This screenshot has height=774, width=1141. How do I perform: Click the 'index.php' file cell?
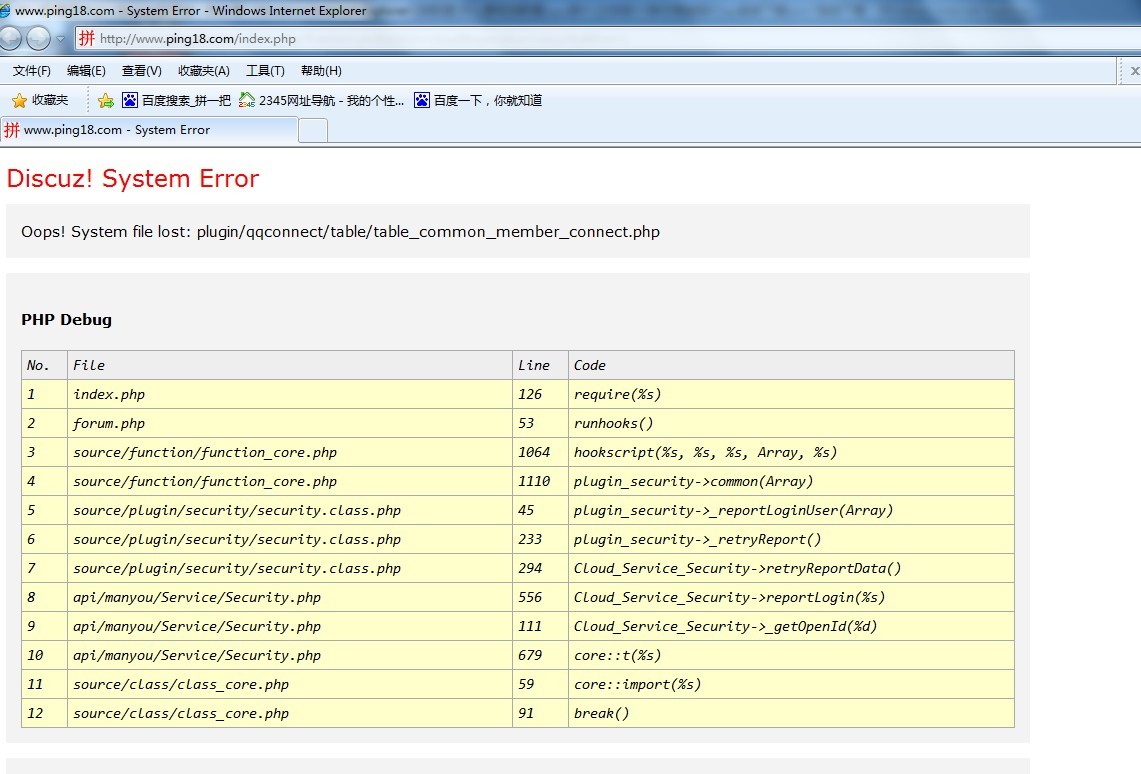[290, 394]
